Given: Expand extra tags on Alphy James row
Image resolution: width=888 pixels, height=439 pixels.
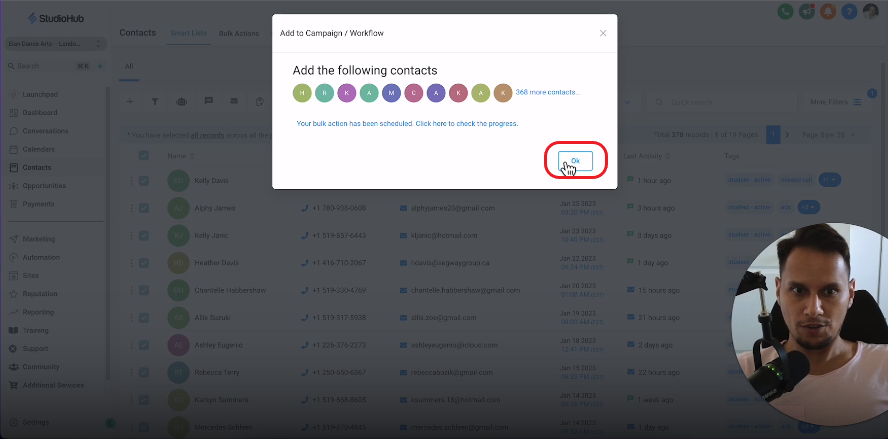Looking at the screenshot, I should (809, 207).
